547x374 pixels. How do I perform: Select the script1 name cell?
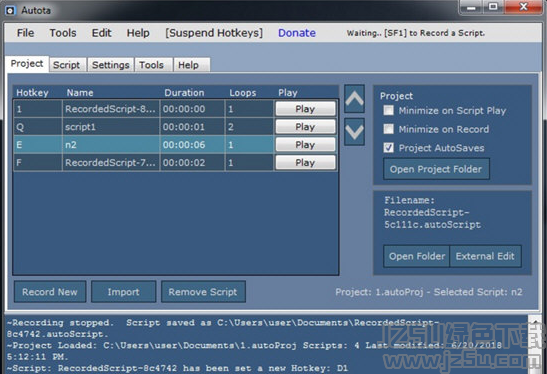(111, 127)
